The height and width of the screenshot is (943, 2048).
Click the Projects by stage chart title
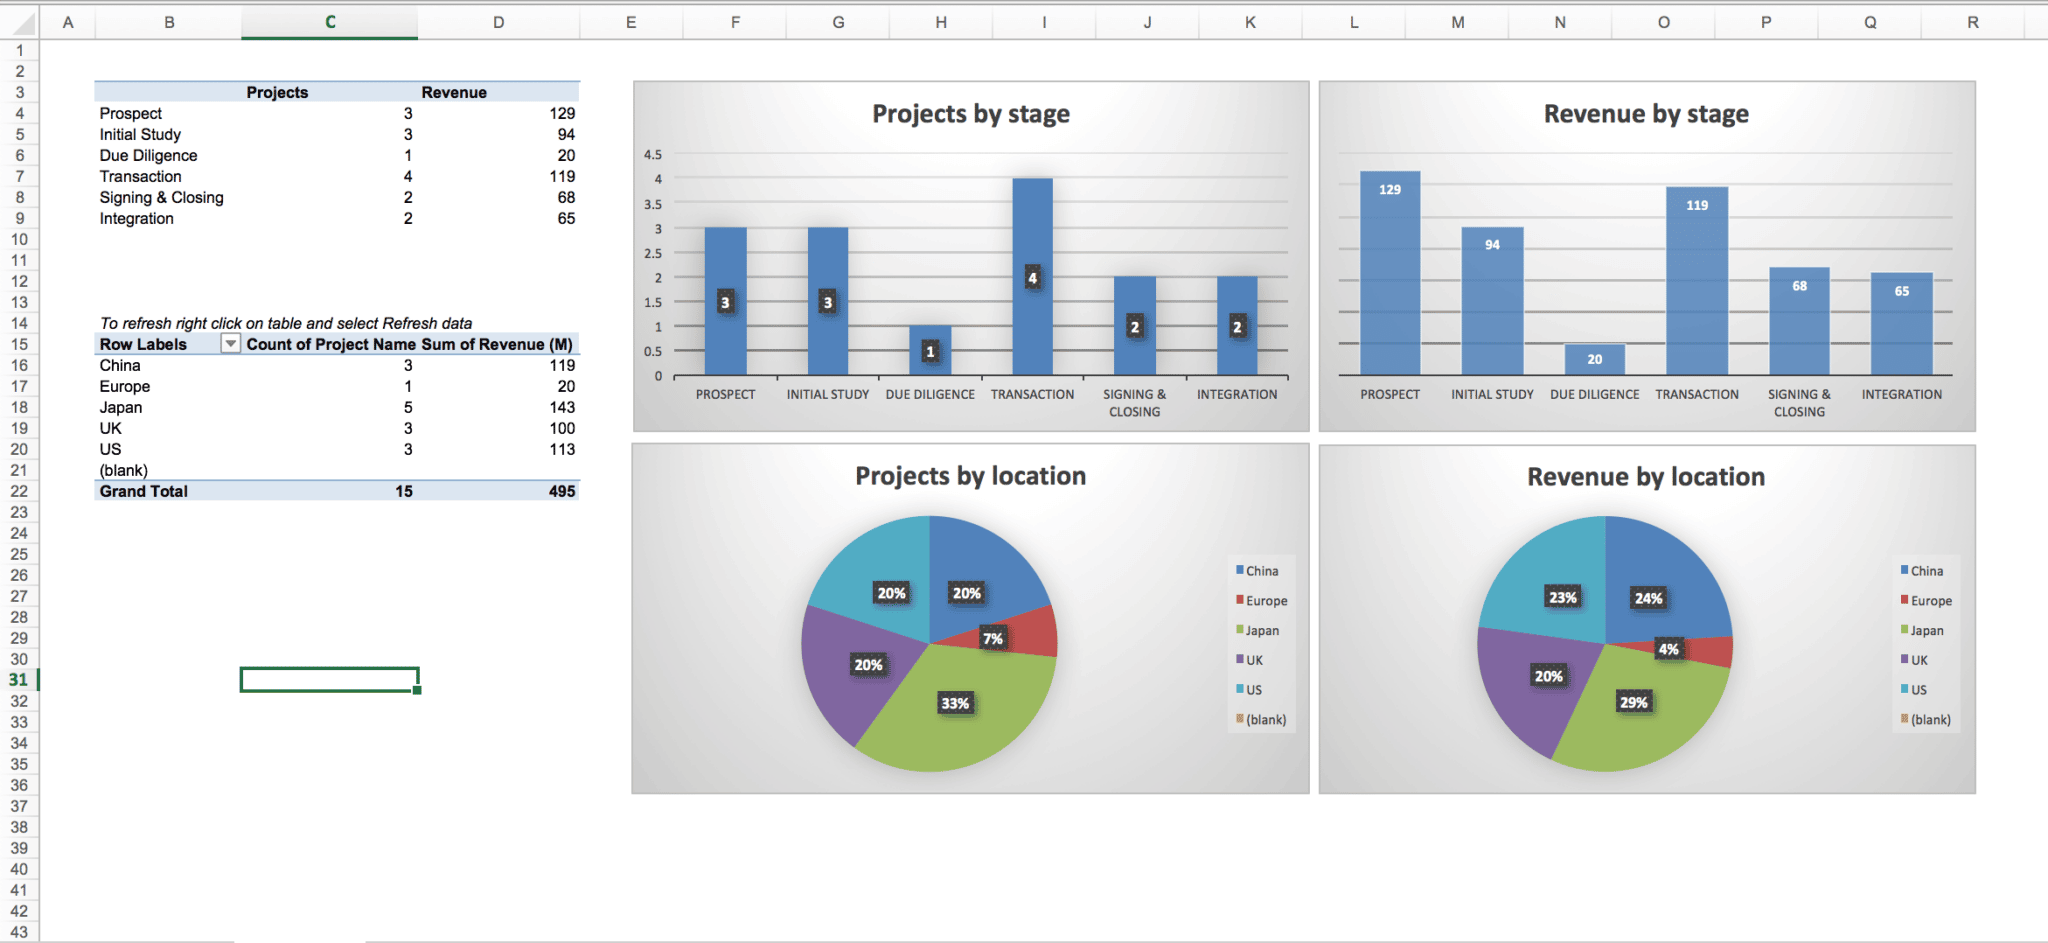coord(970,114)
